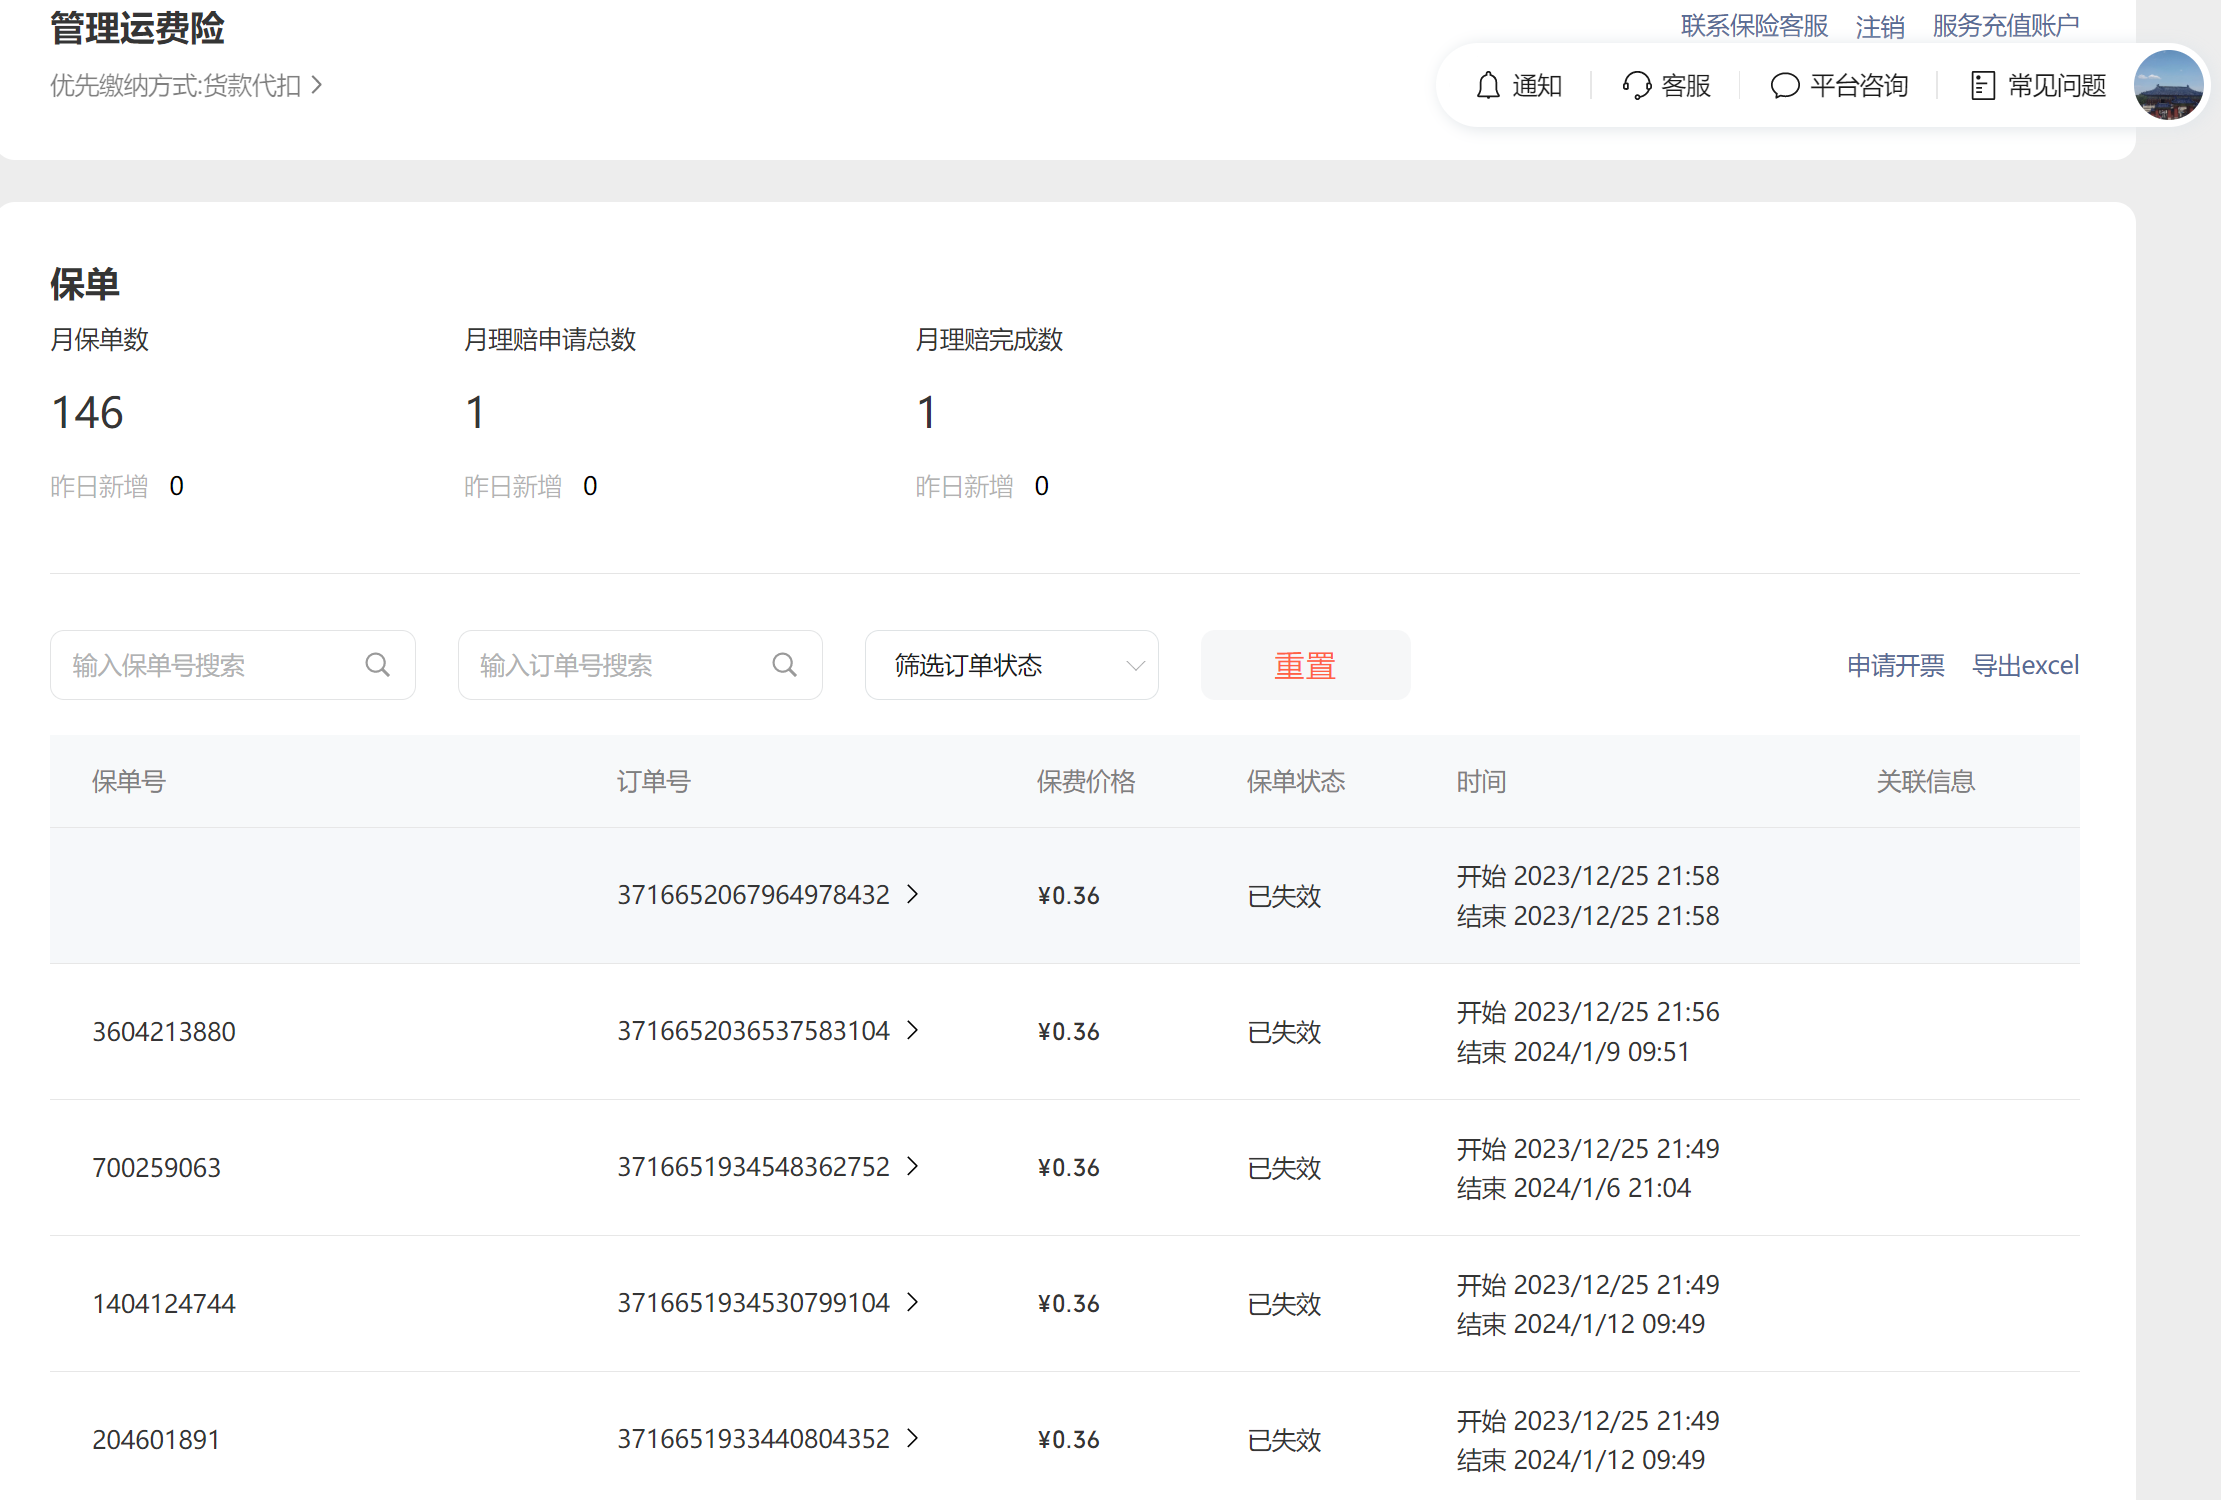Open the FAQ document icon
2221x1500 pixels.
tap(1982, 86)
